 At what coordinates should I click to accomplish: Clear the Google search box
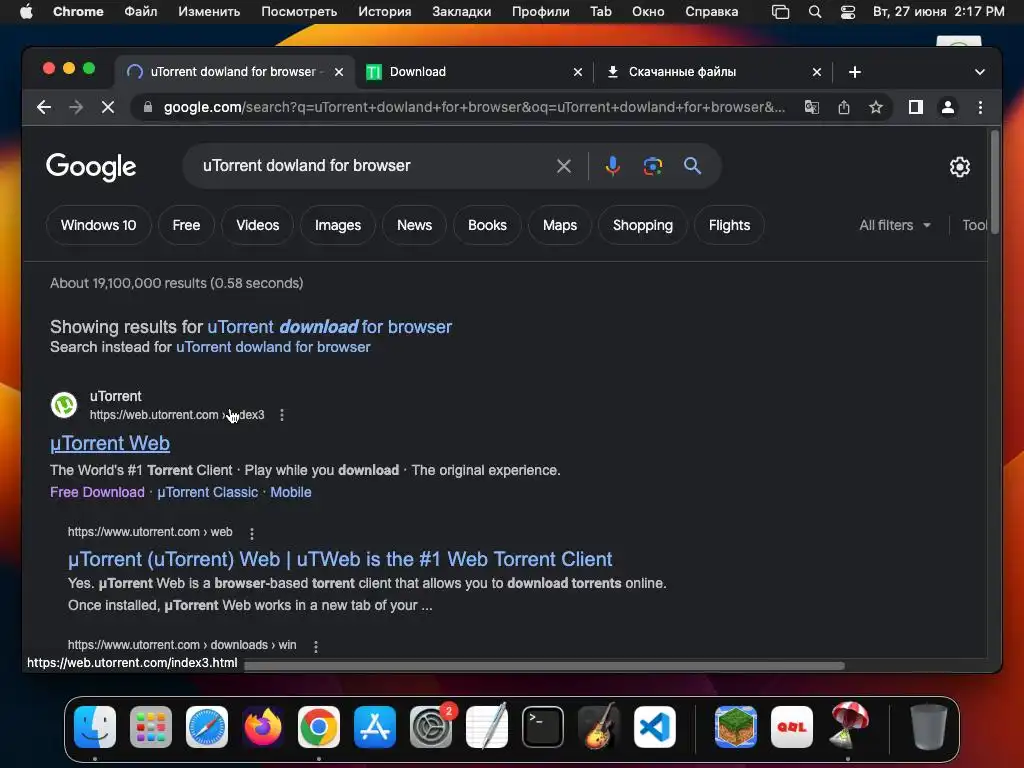pyautogui.click(x=564, y=166)
